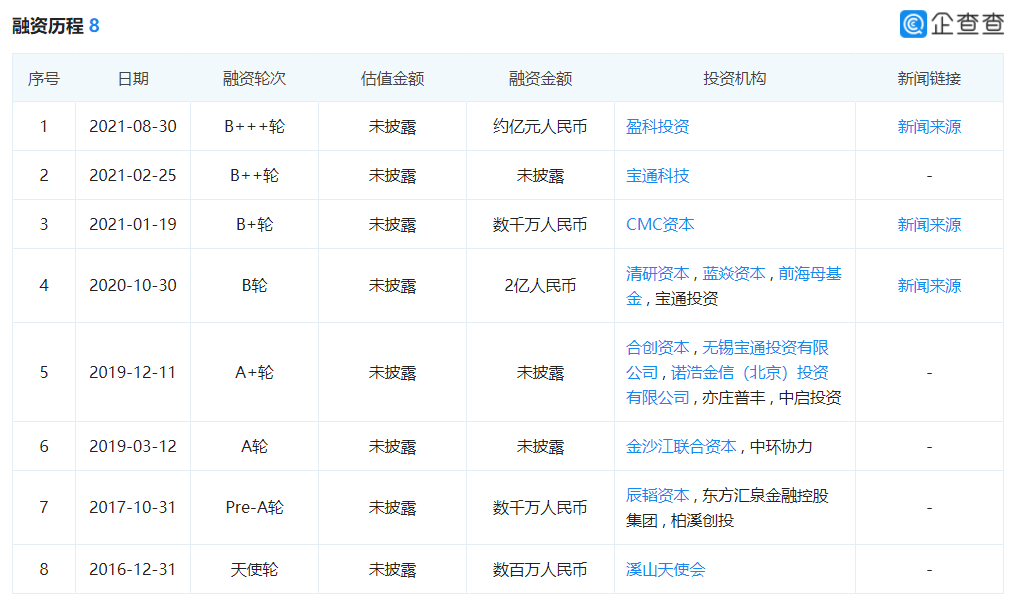Click the 中启投资 text in the A+轮 row

coord(809,397)
